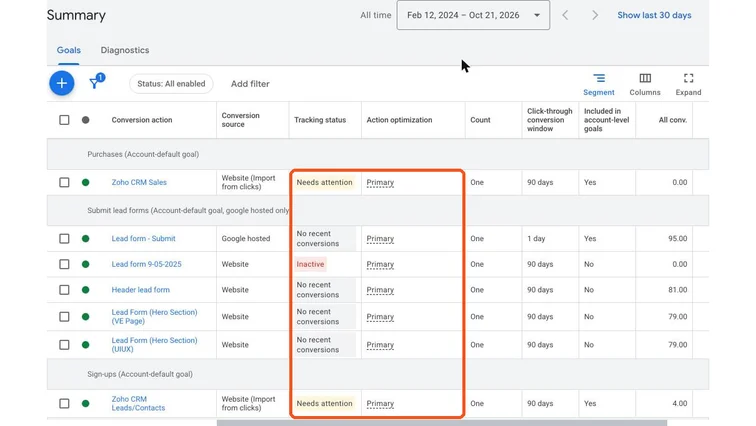Viewport: 756px width, 426px height.
Task: Click green status dot for Header lead form
Action: (x=85, y=290)
